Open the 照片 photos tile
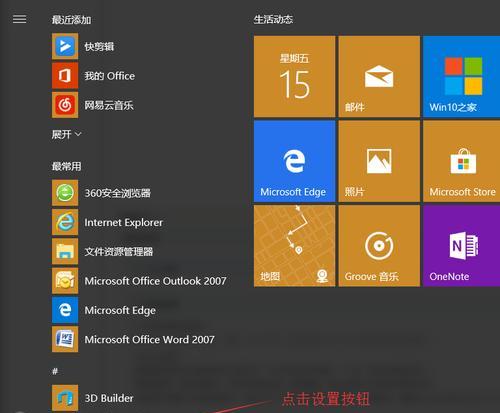The width and height of the screenshot is (500, 413). pyautogui.click(x=379, y=161)
